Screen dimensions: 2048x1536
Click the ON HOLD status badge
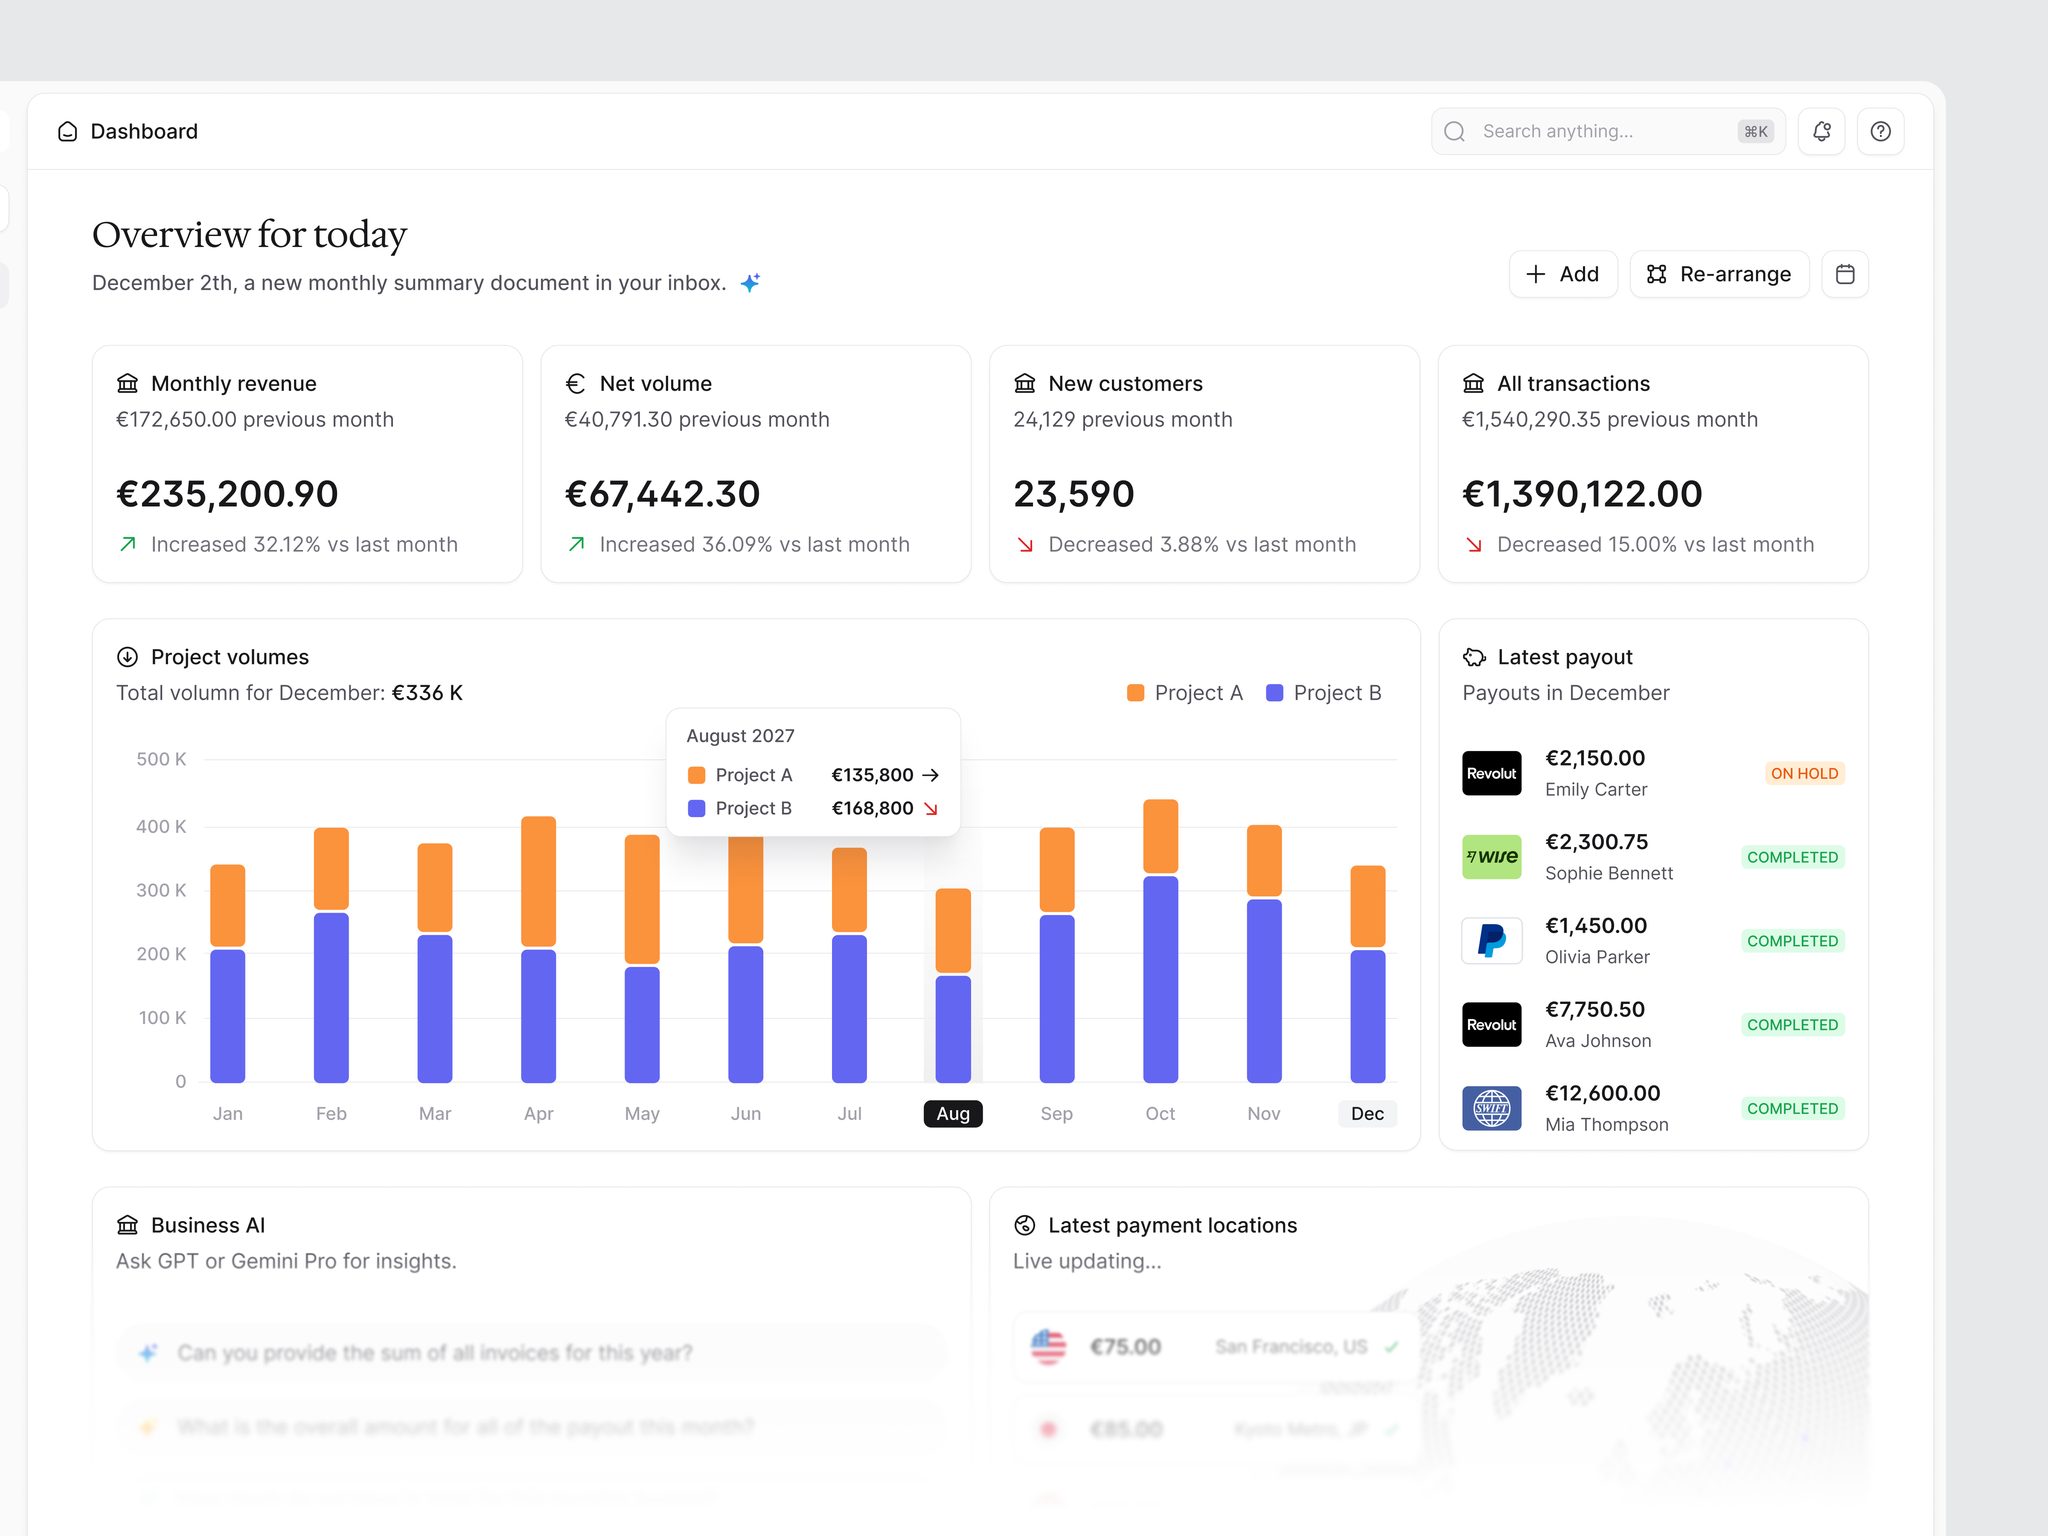[x=1804, y=773]
